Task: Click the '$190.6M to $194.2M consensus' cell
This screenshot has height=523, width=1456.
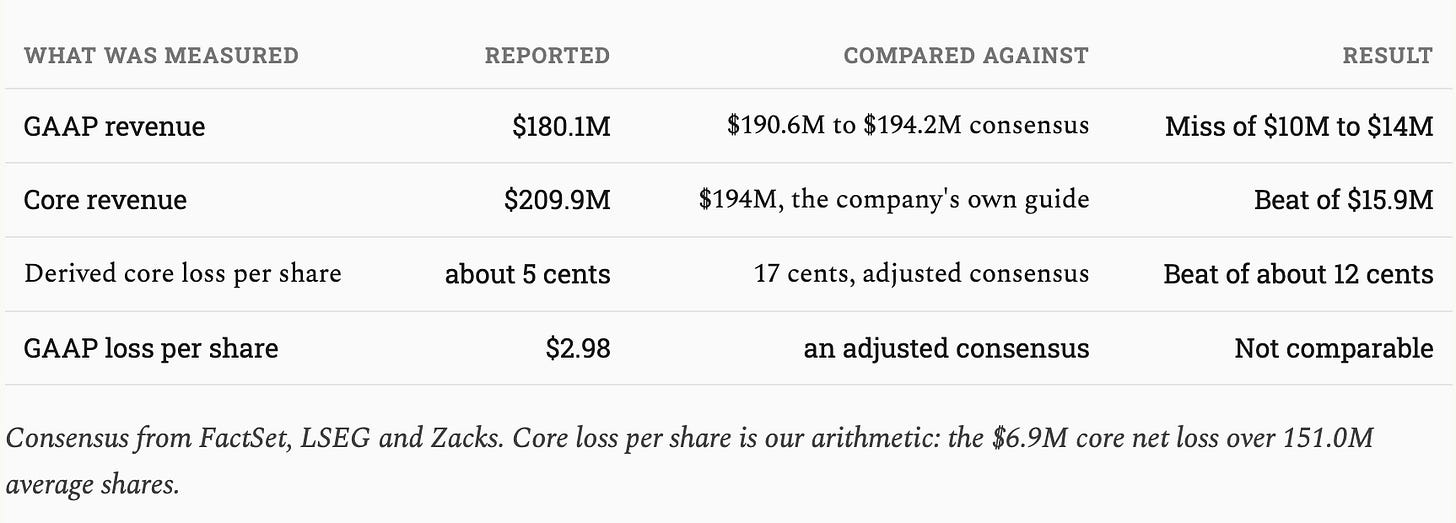Action: (x=908, y=126)
